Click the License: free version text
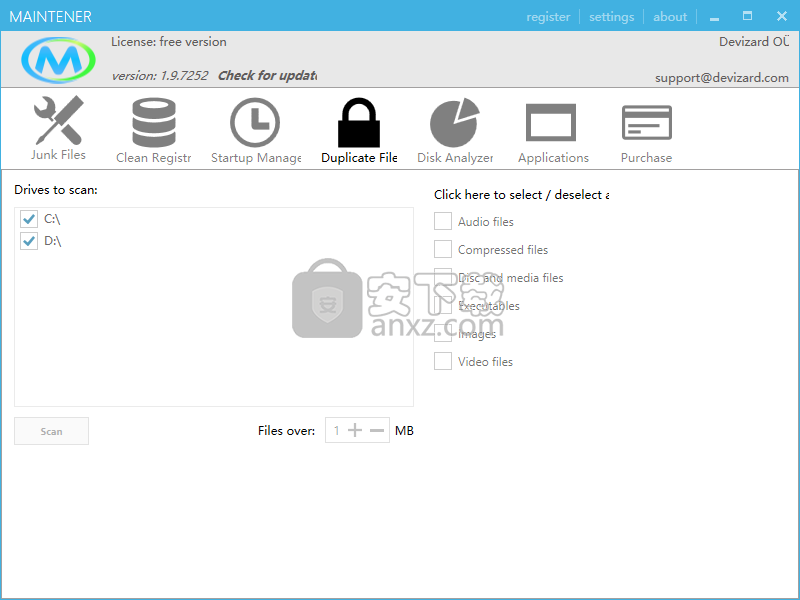The height and width of the screenshot is (600, 800). coord(169,42)
